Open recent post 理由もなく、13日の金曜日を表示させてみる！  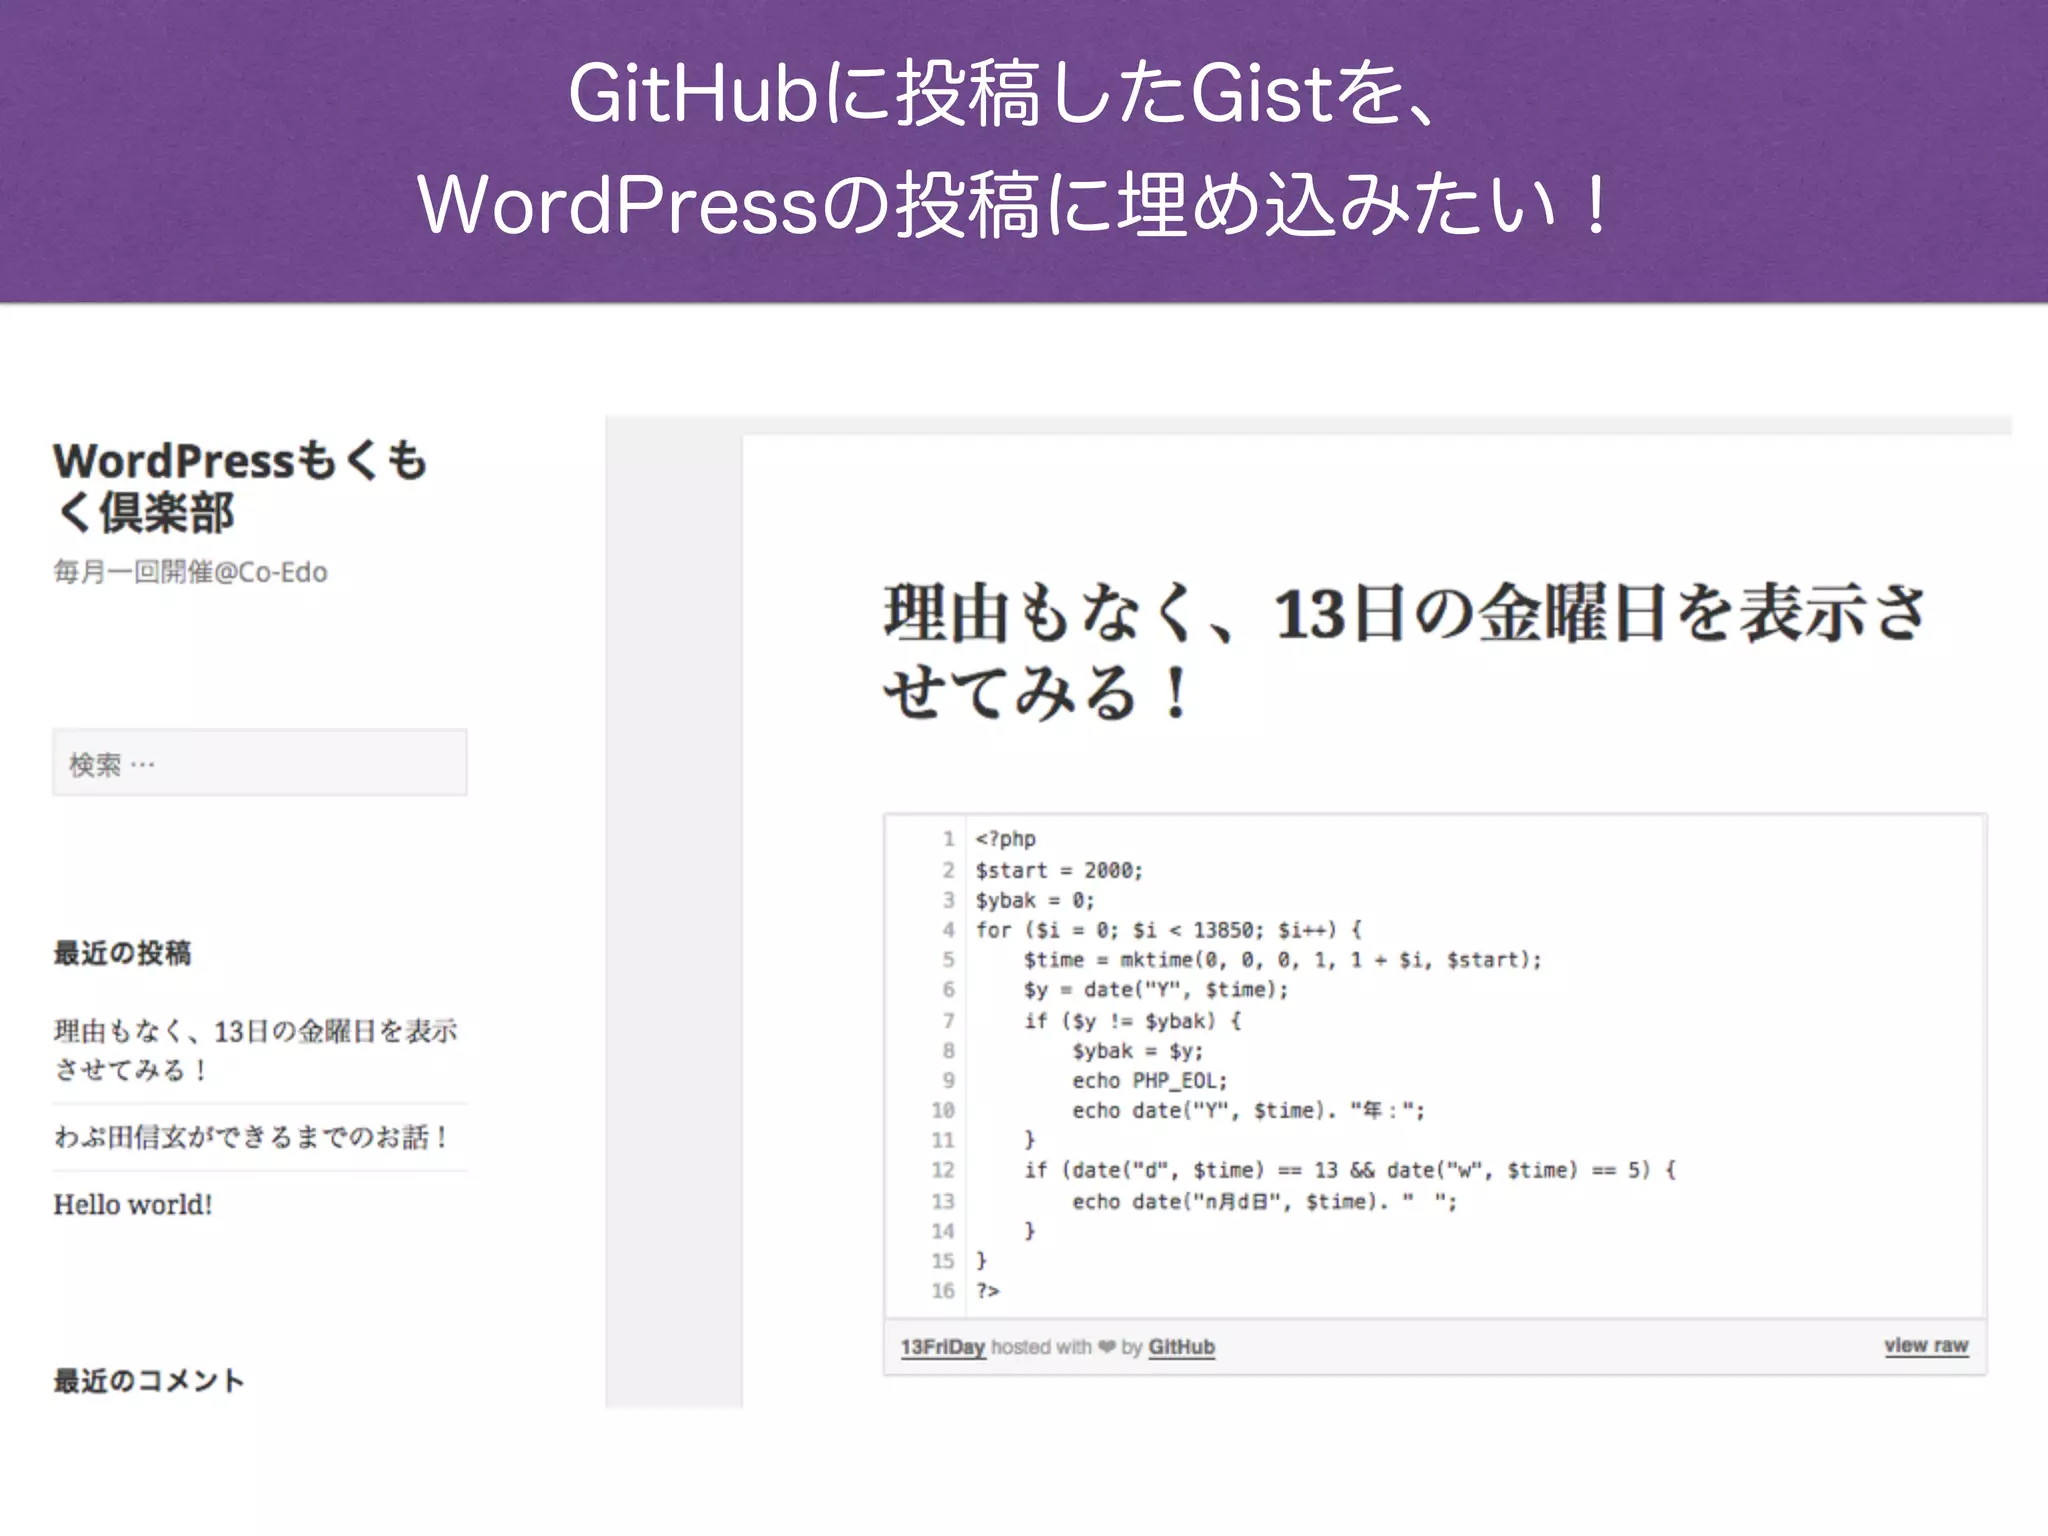256,1049
